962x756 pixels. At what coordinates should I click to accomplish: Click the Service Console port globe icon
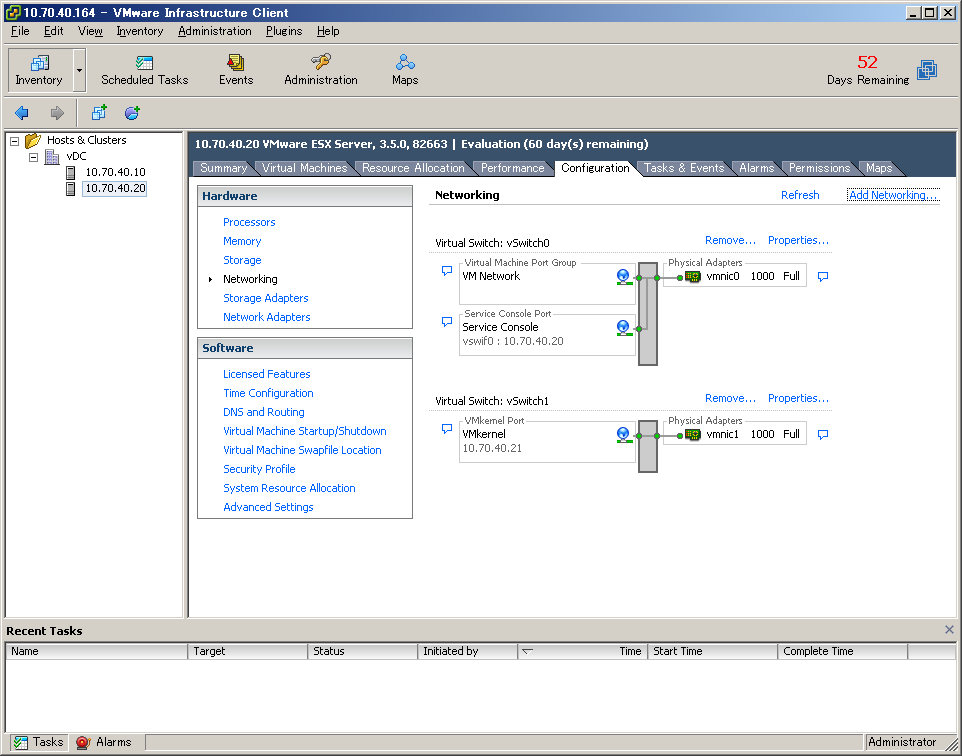click(x=623, y=328)
